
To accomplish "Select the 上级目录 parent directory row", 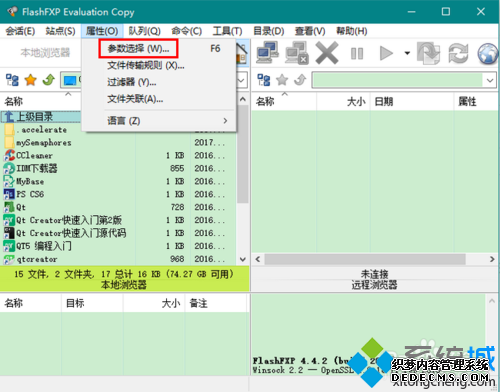I will click(42, 117).
